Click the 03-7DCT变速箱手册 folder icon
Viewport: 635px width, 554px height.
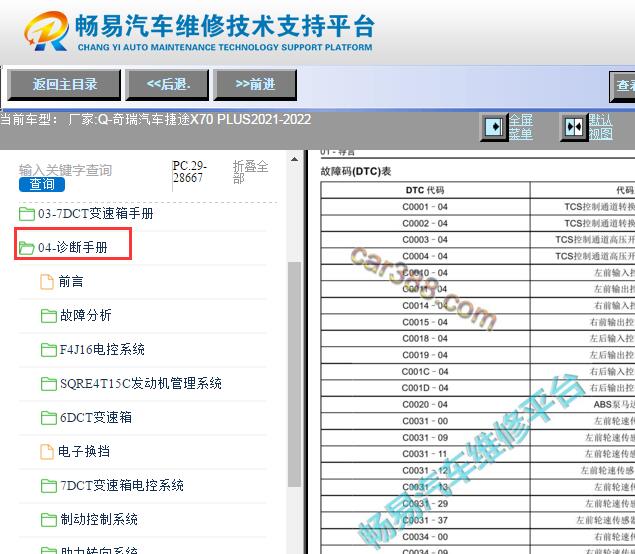coord(27,213)
